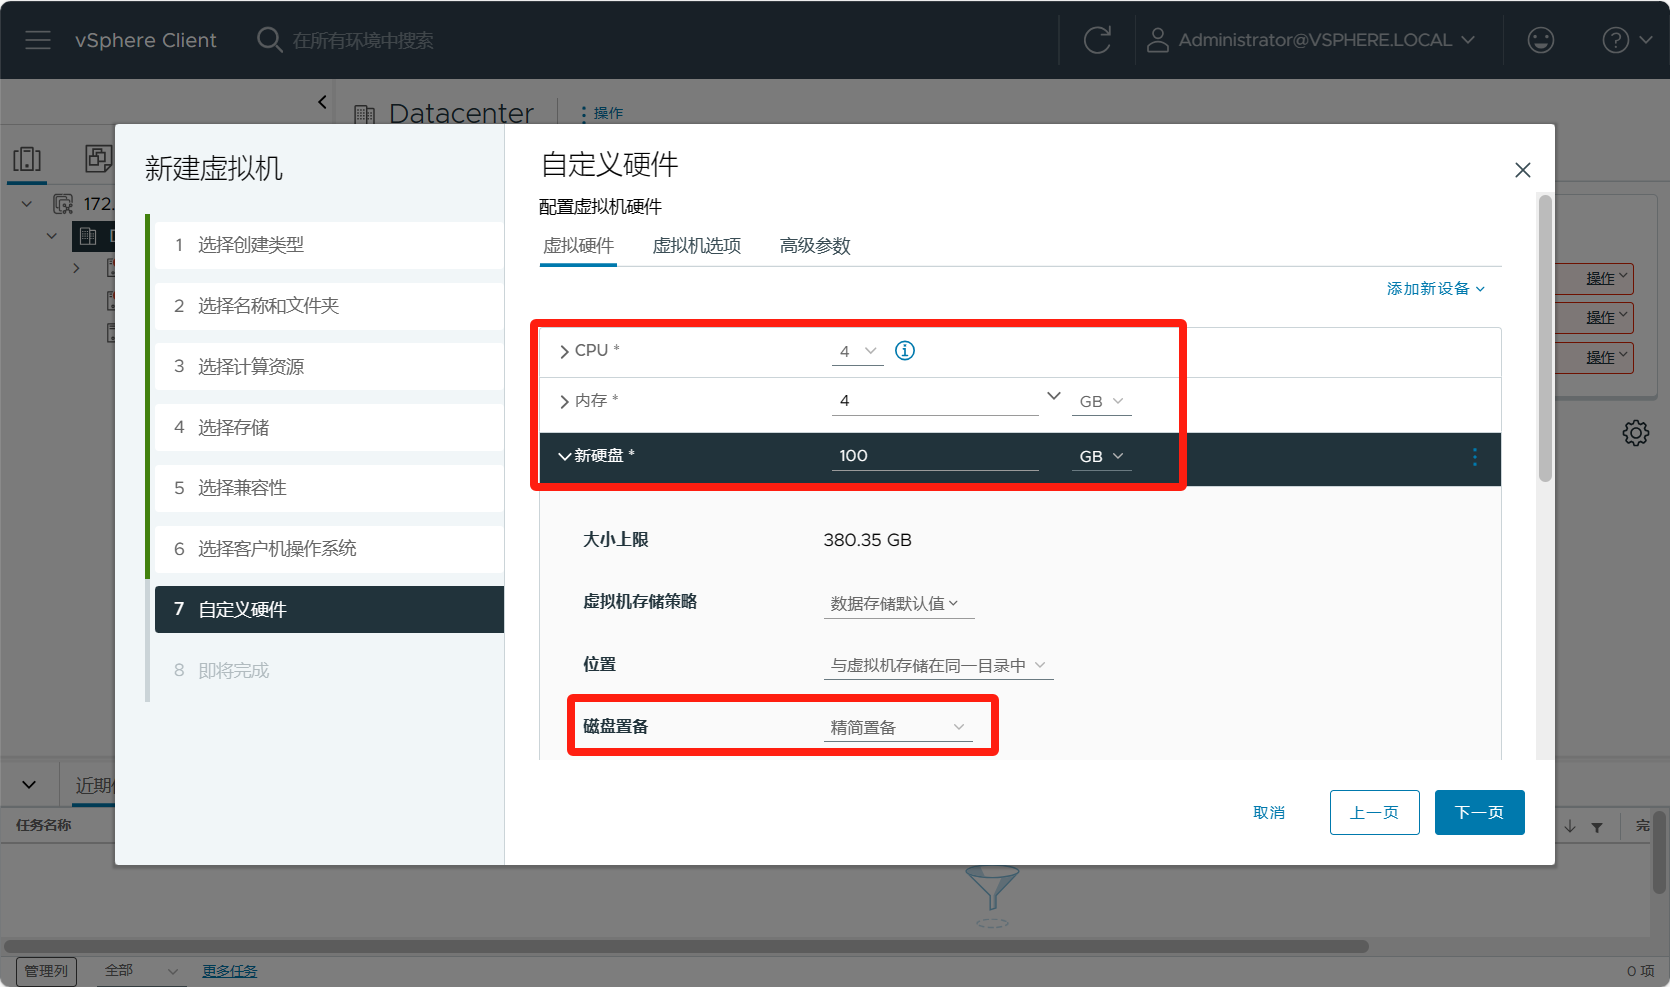
Task: Click the hard disk size input field
Action: [934, 456]
